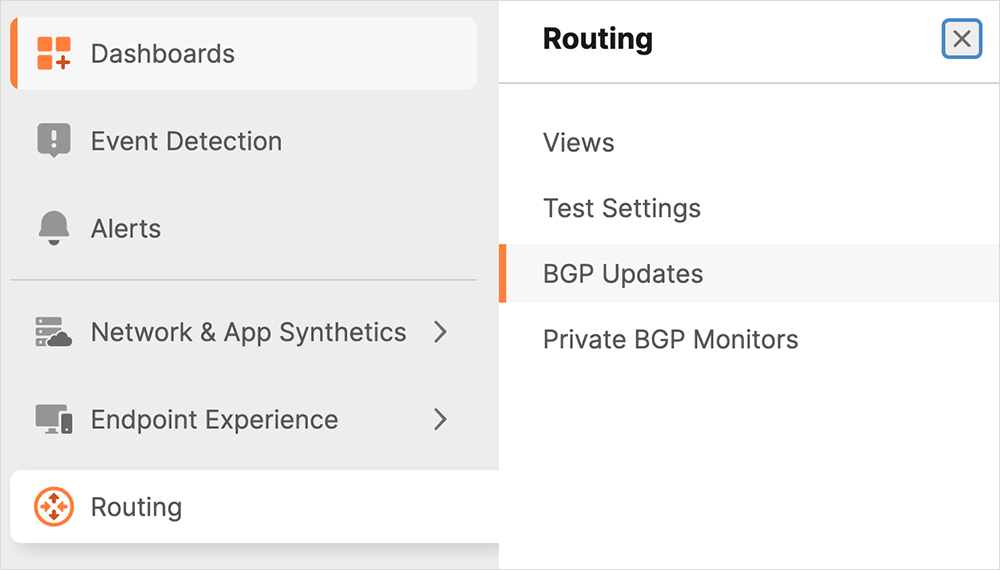Select Test Settings under Routing
The width and height of the screenshot is (1000, 570).
coord(622,208)
